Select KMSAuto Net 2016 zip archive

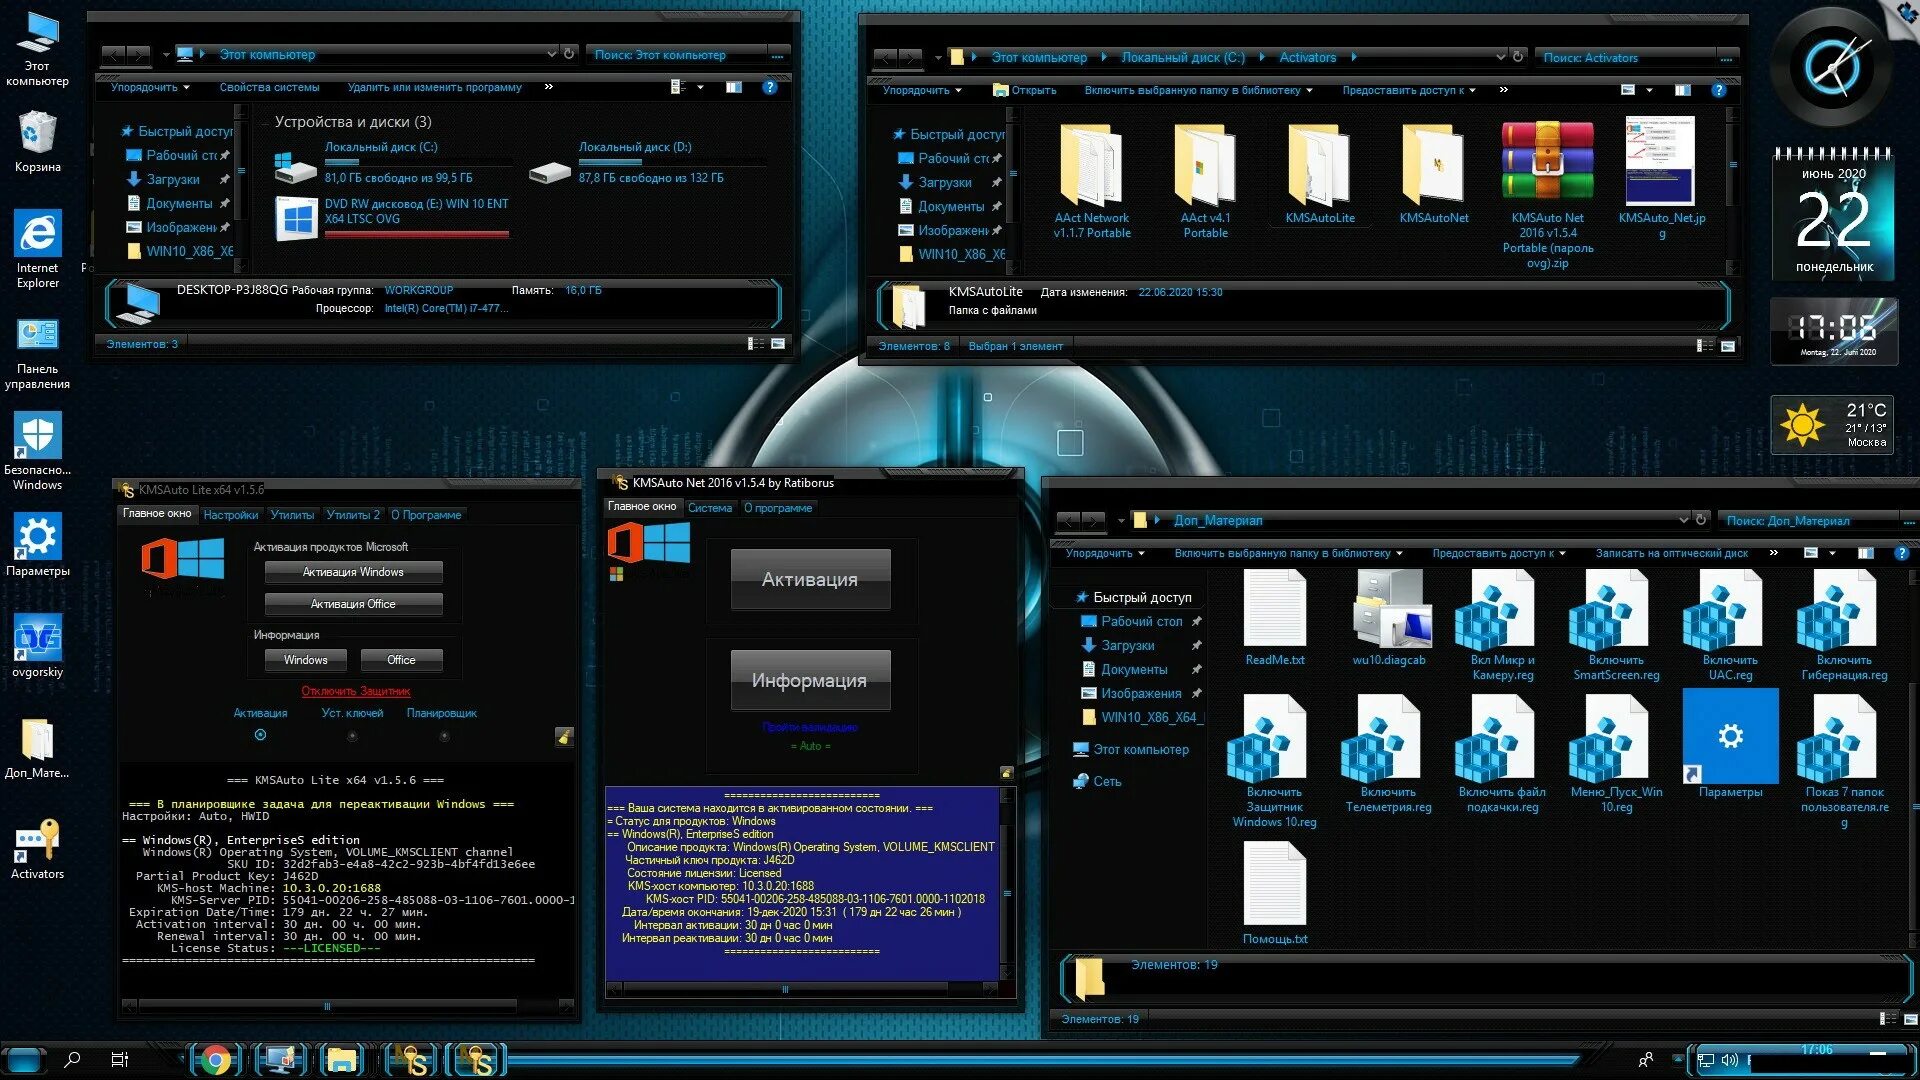tap(1547, 196)
